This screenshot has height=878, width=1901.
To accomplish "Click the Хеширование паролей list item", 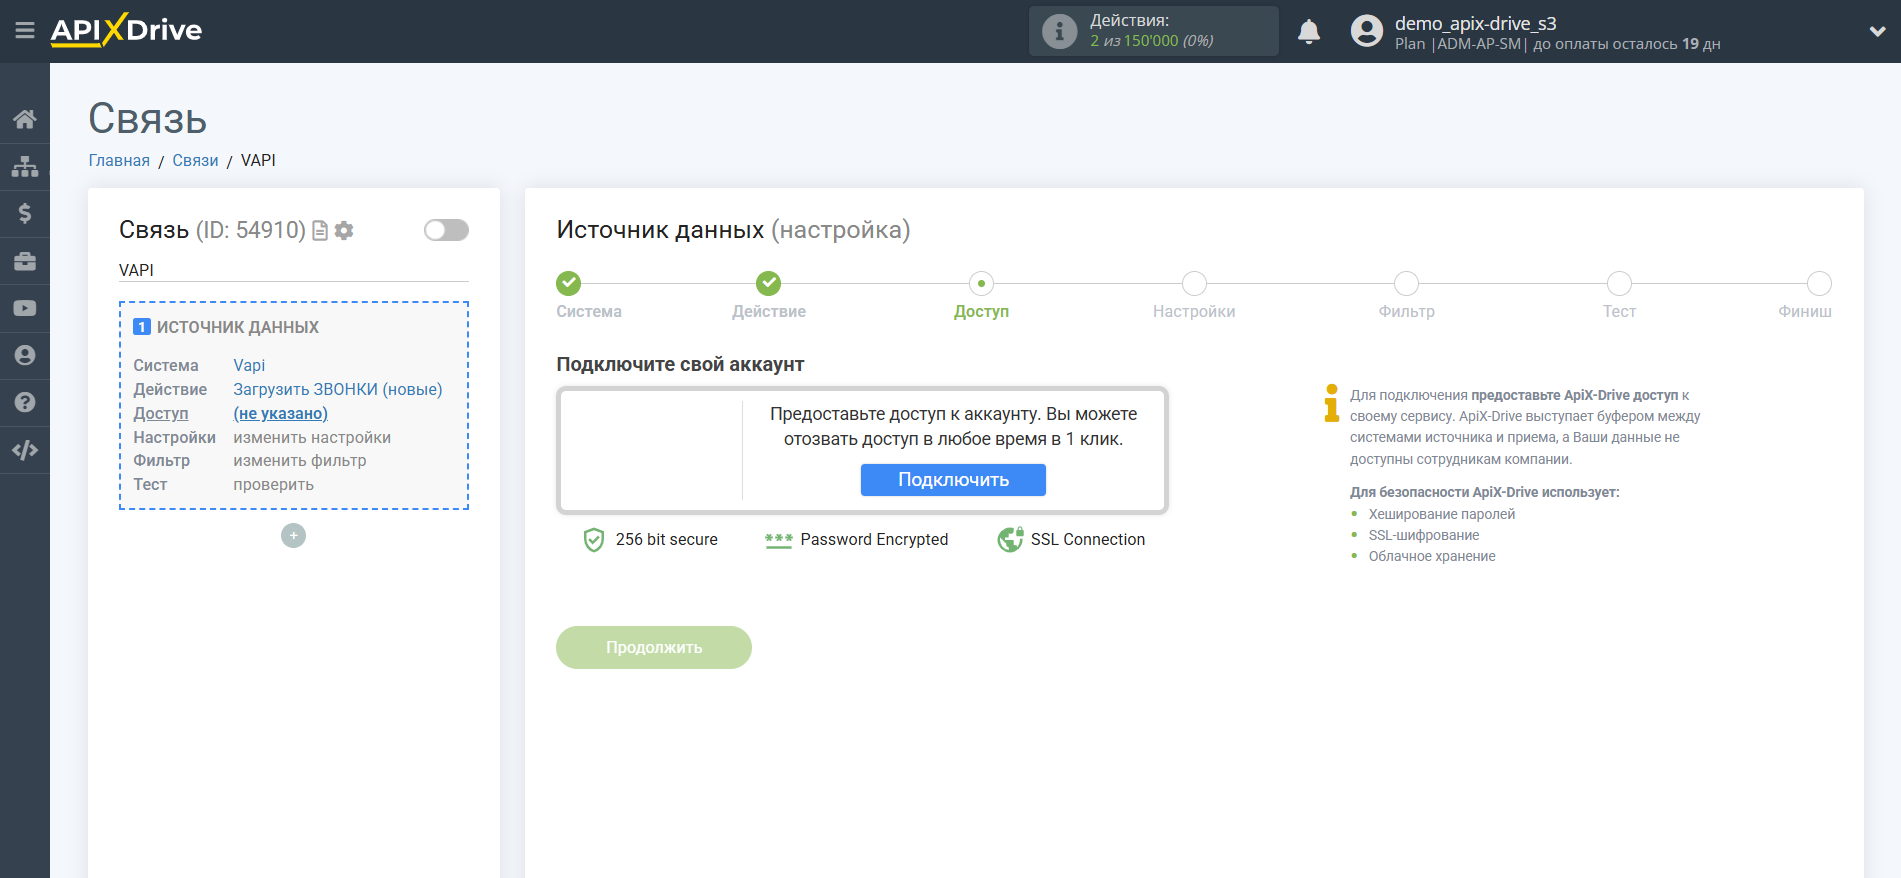I will pos(1442,514).
